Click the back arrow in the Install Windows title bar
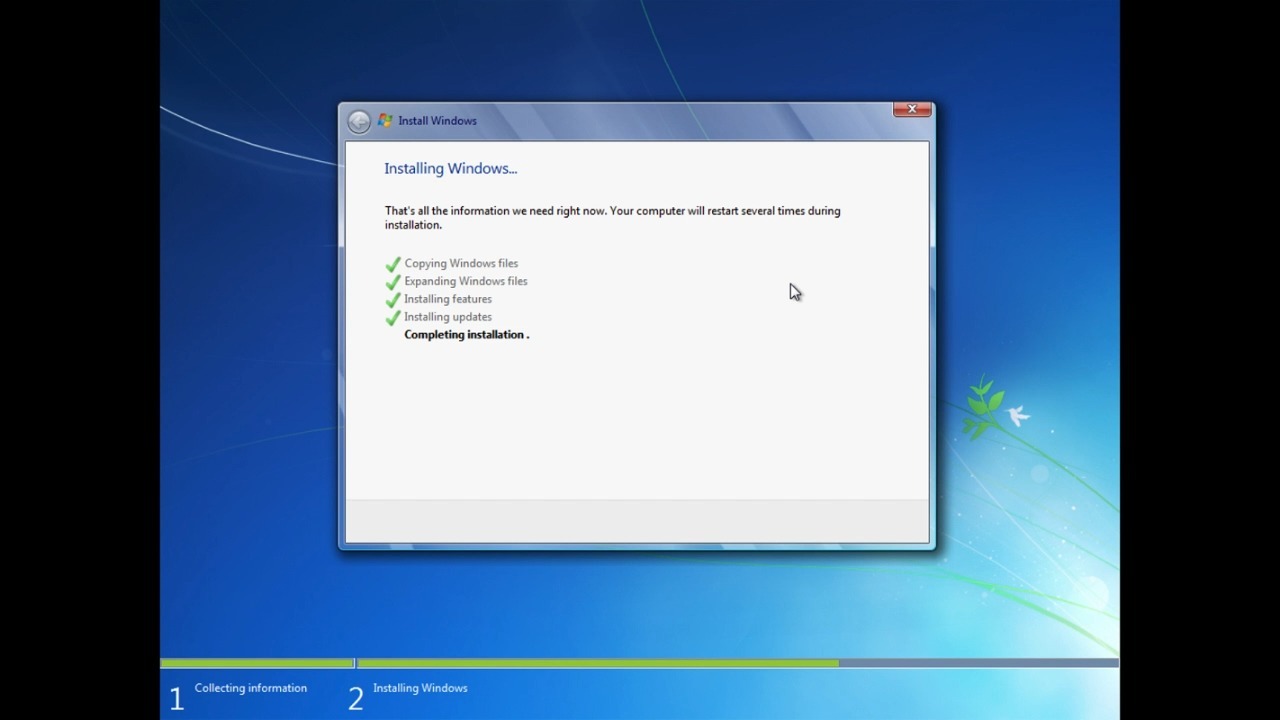 pos(358,121)
